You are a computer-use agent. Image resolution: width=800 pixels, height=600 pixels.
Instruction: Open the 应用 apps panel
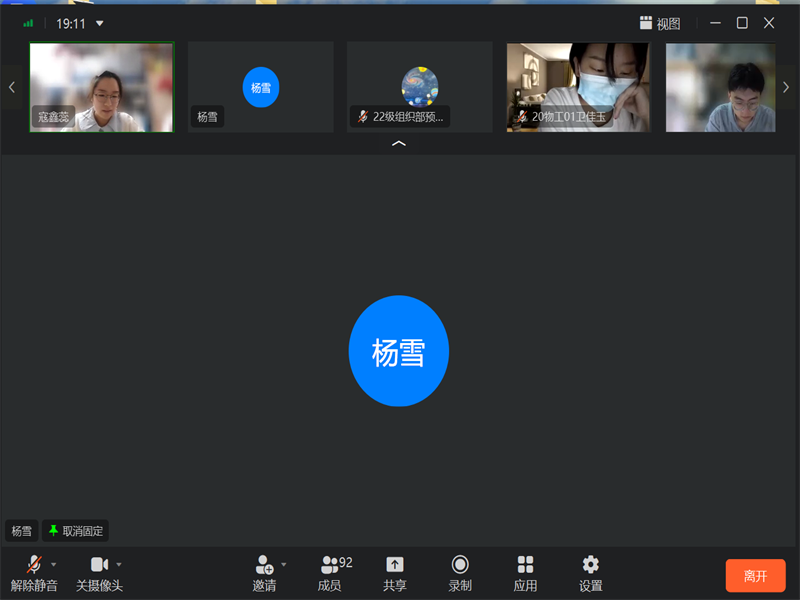click(x=525, y=572)
